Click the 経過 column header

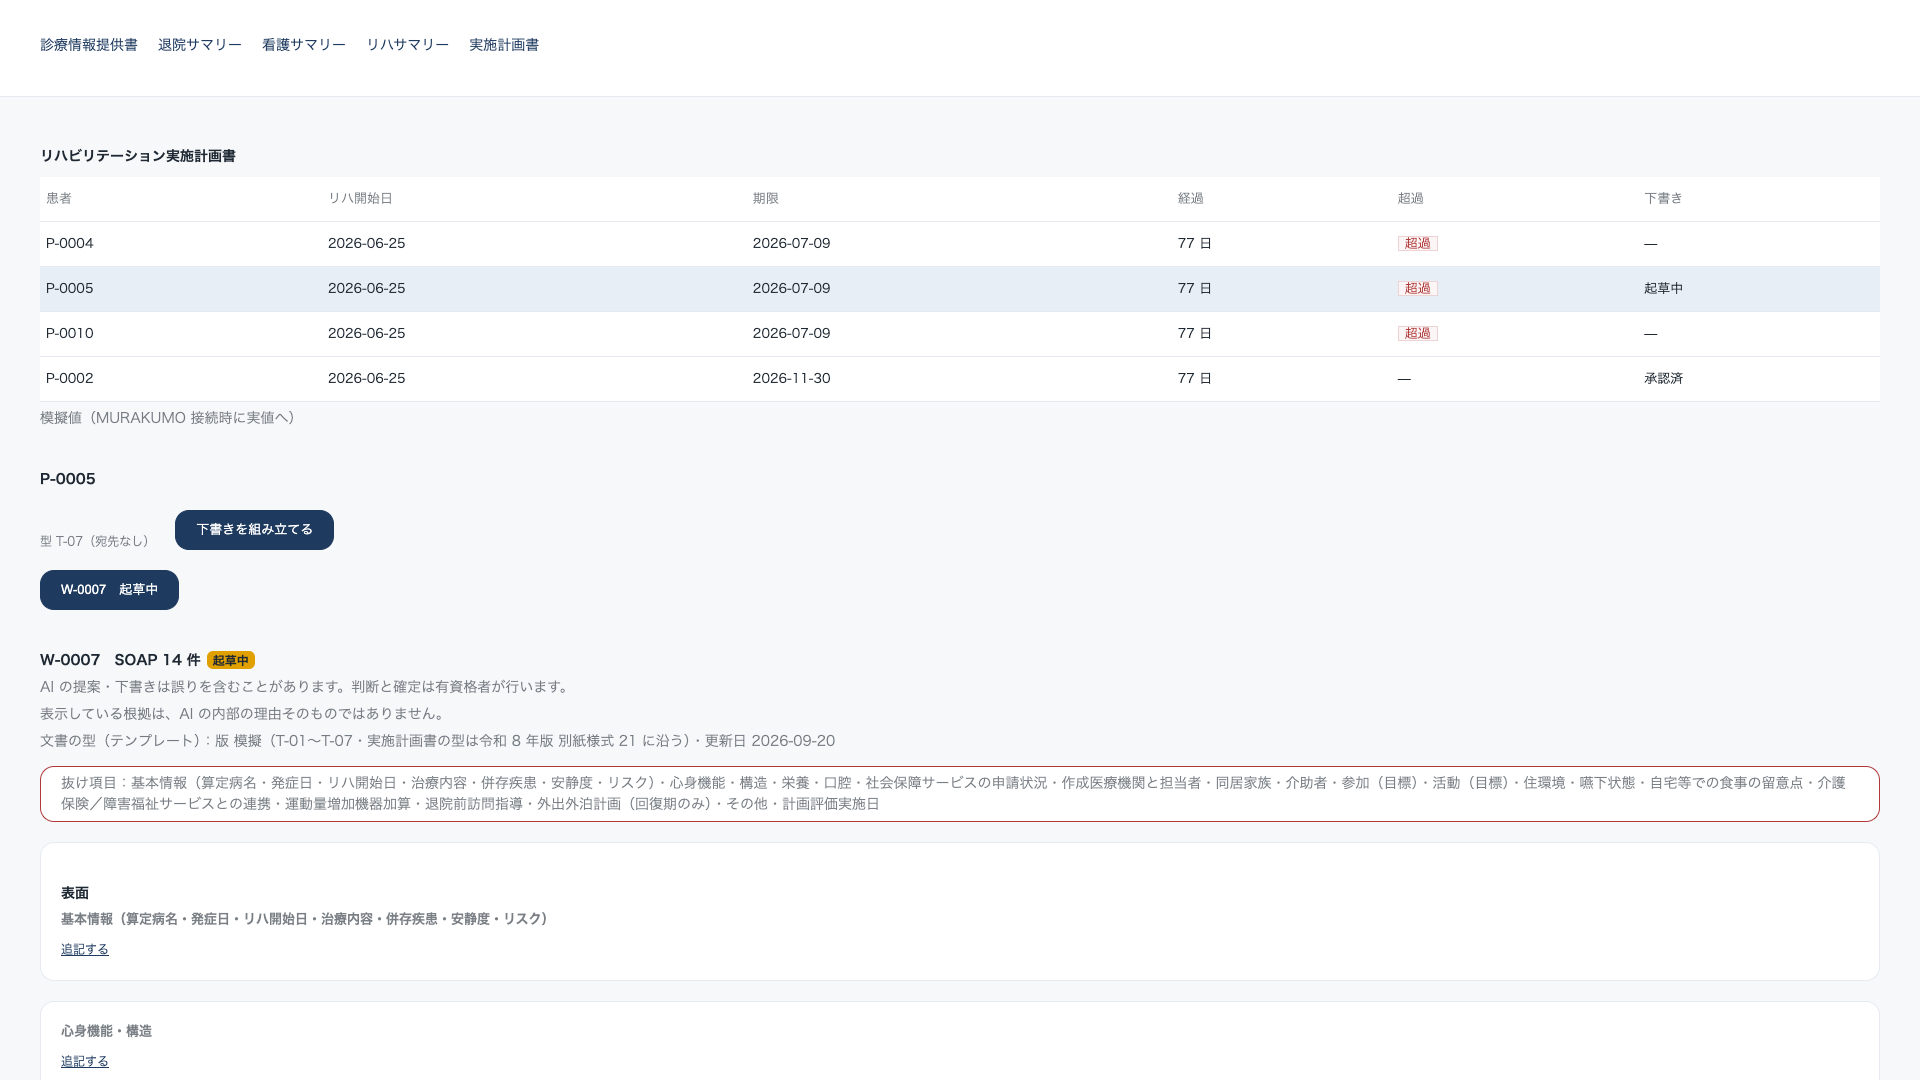tap(1190, 199)
